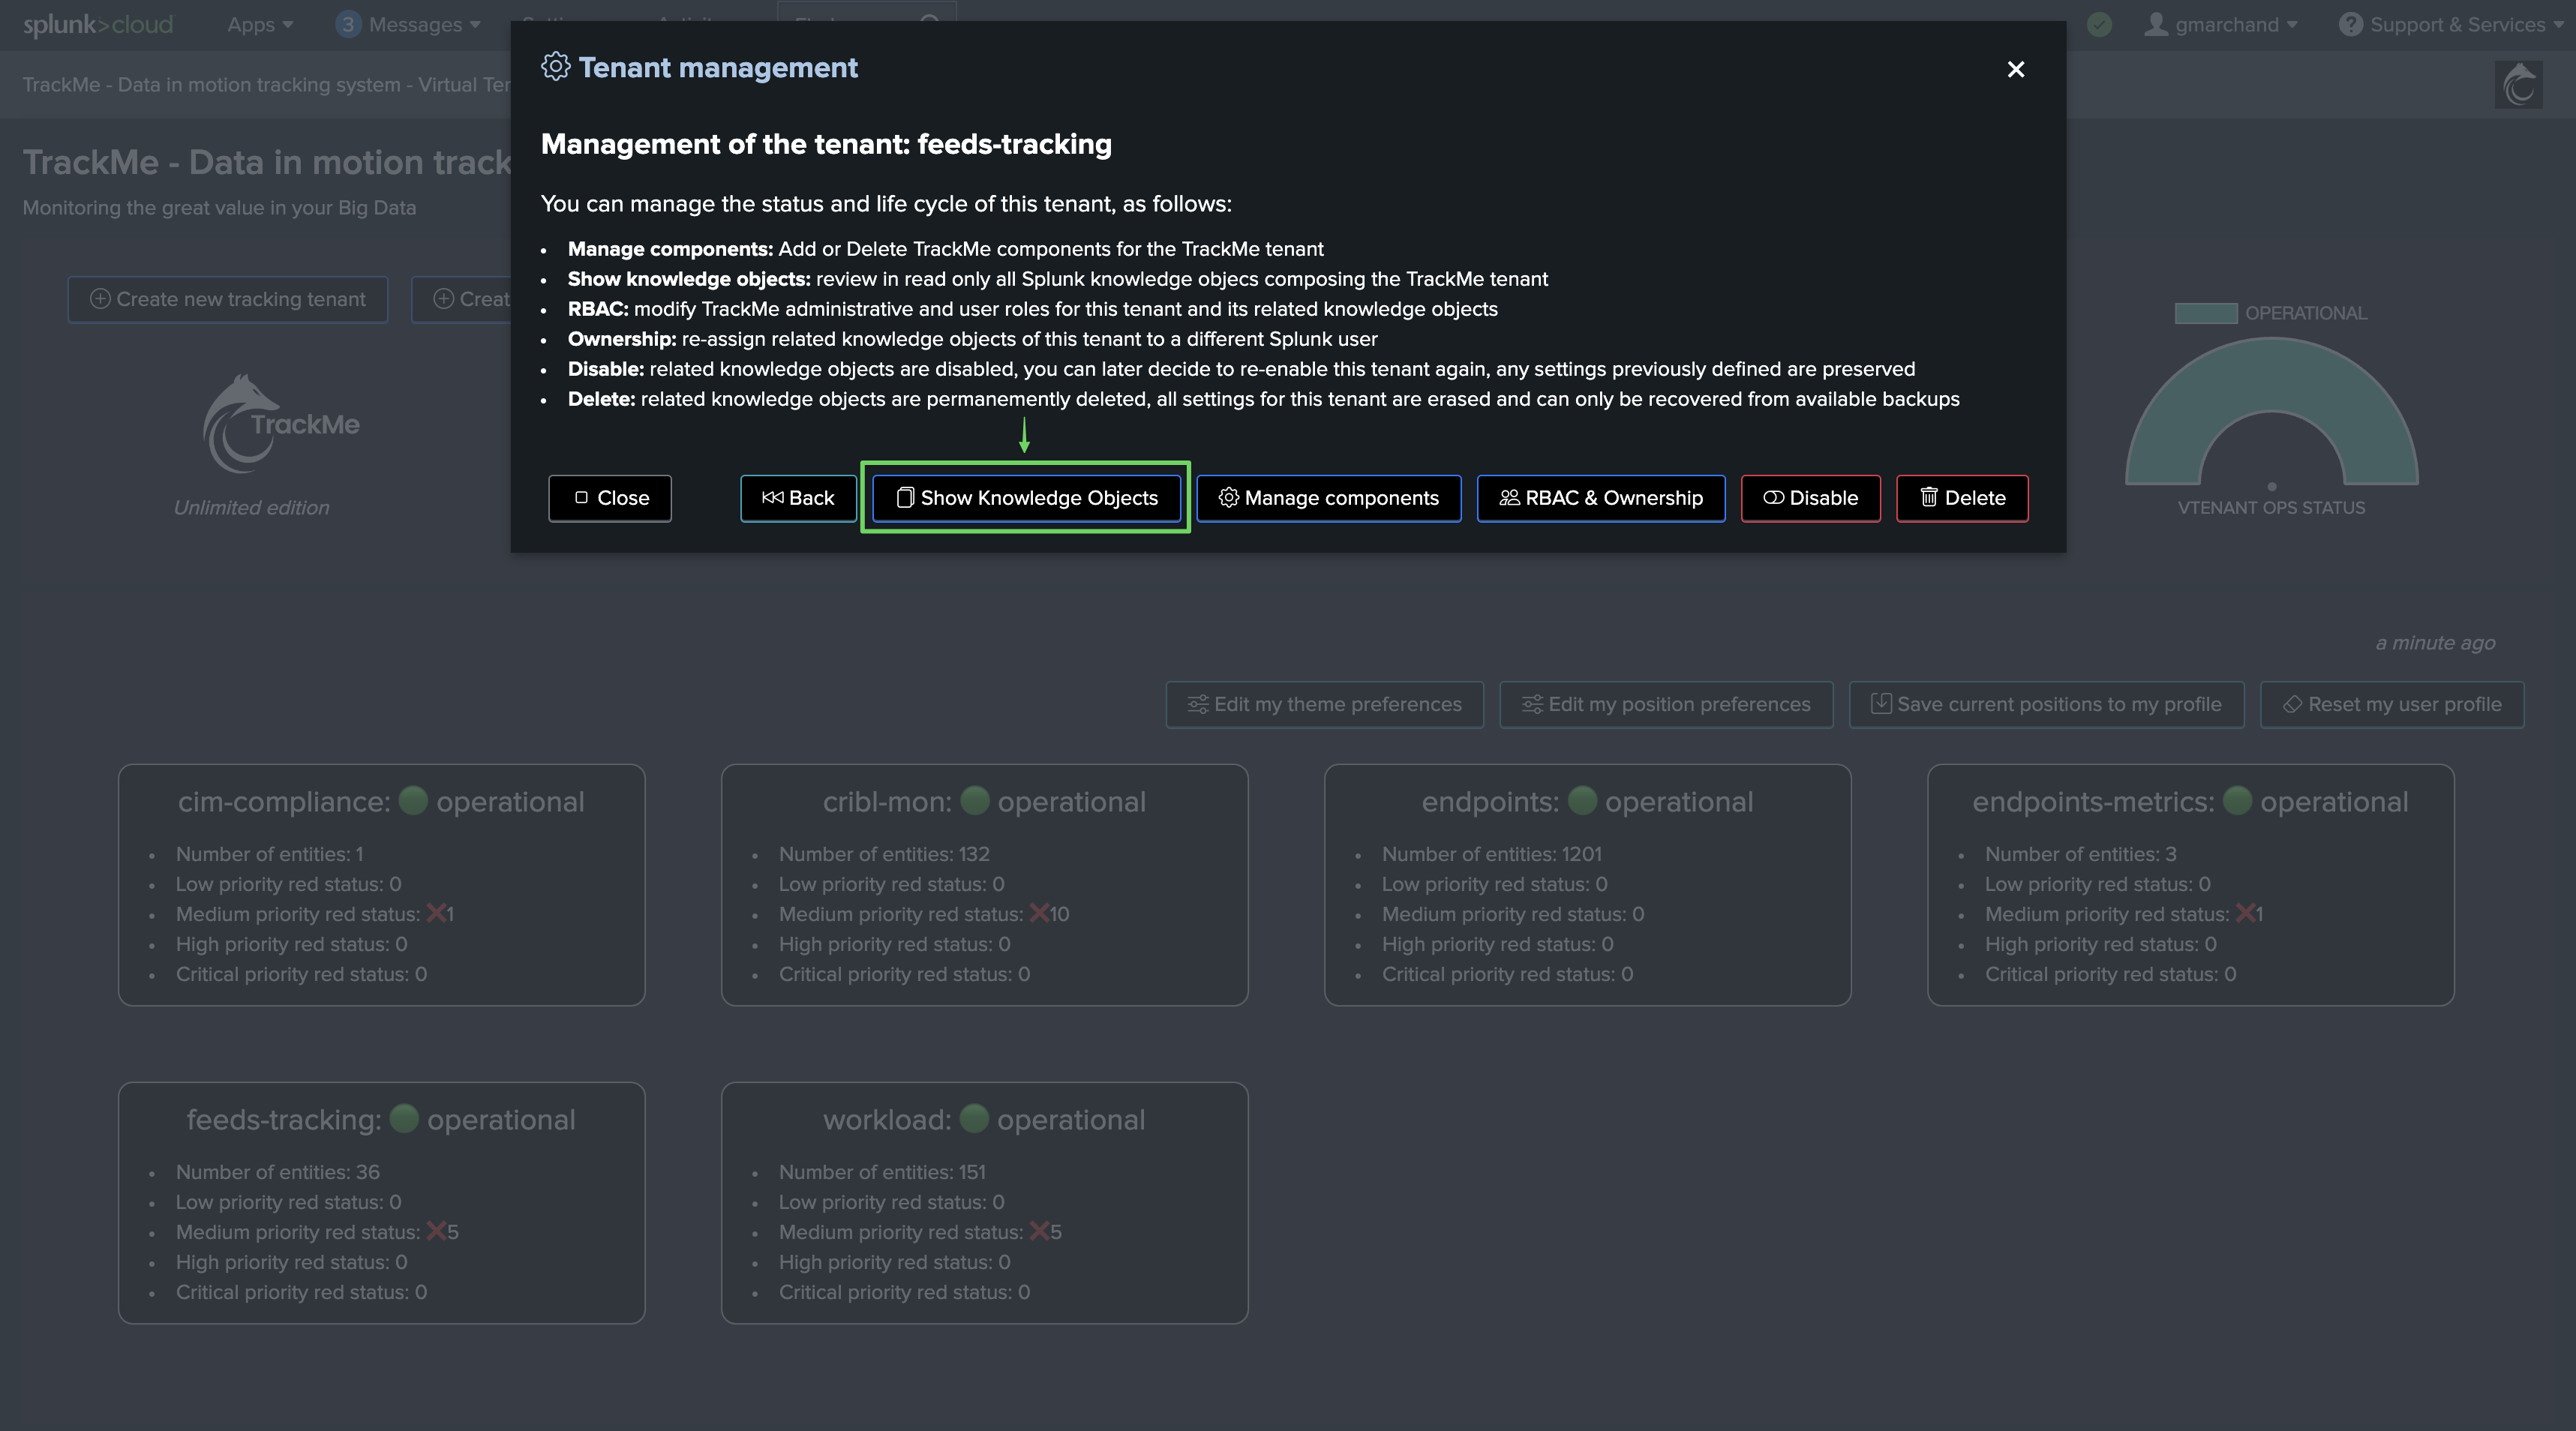This screenshot has height=1431, width=2576.
Task: Open Manage components
Action: [1328, 498]
